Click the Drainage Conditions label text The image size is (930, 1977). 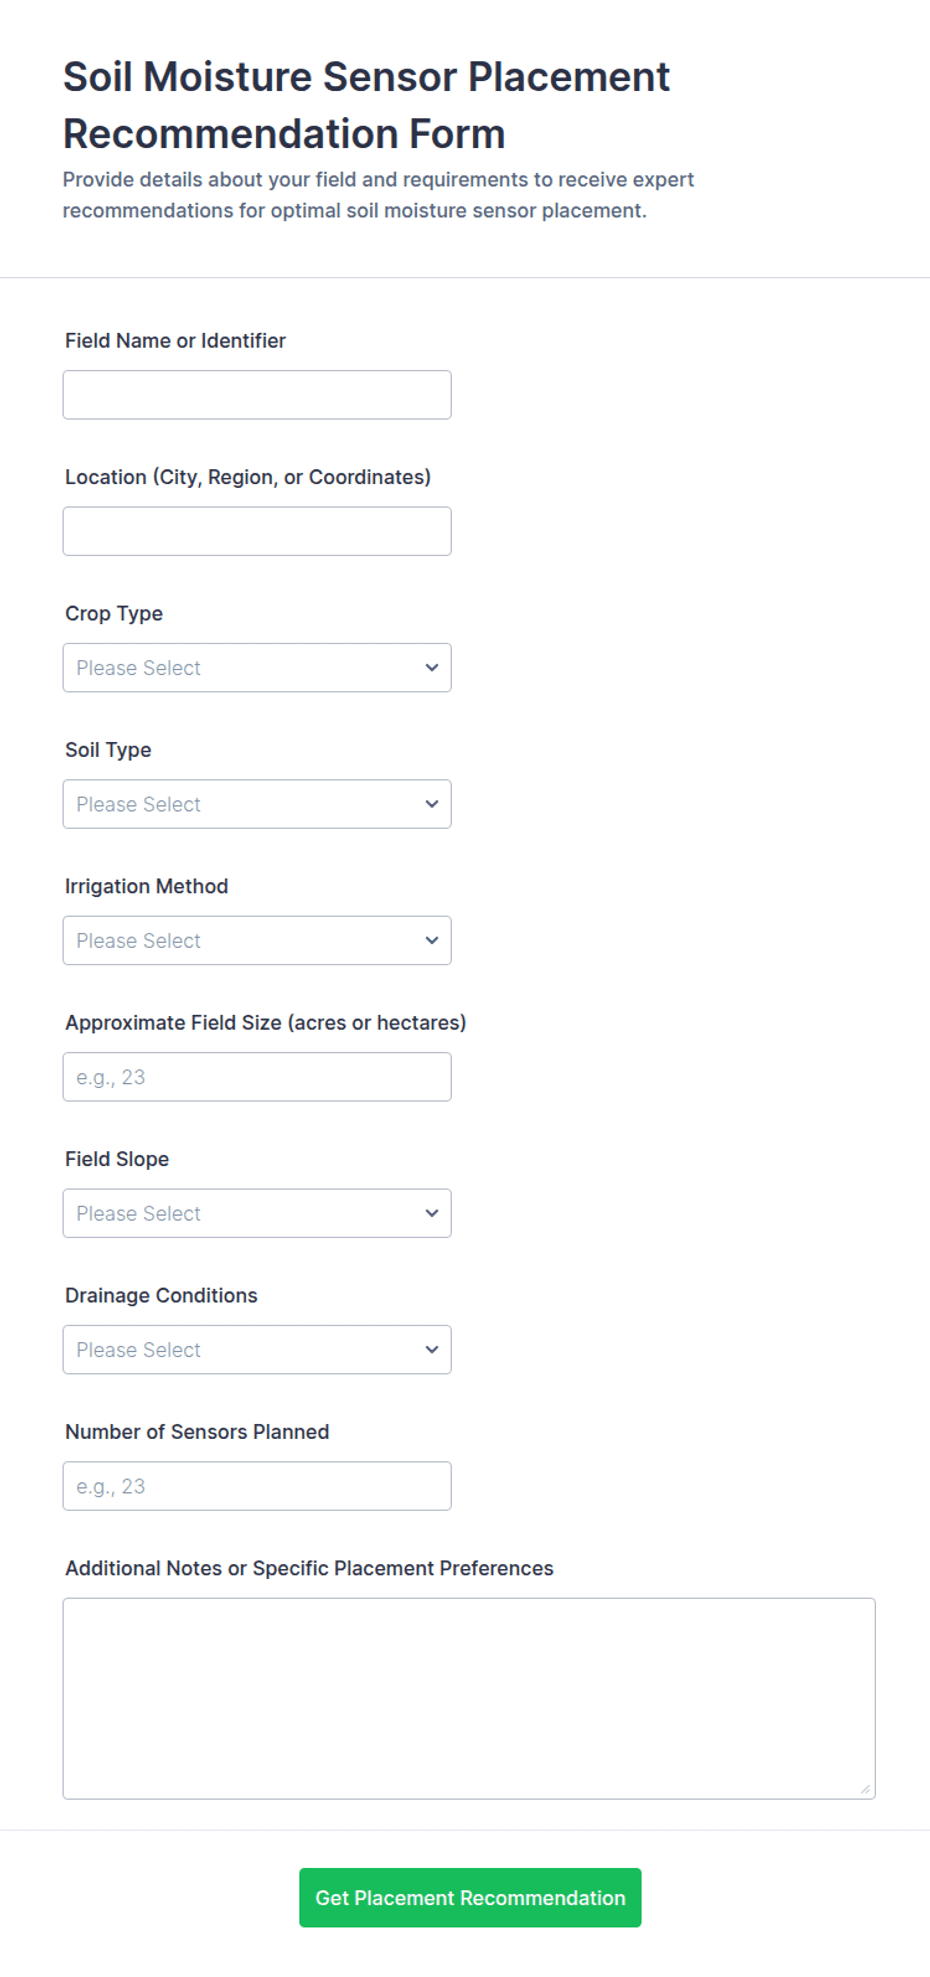point(161,1296)
